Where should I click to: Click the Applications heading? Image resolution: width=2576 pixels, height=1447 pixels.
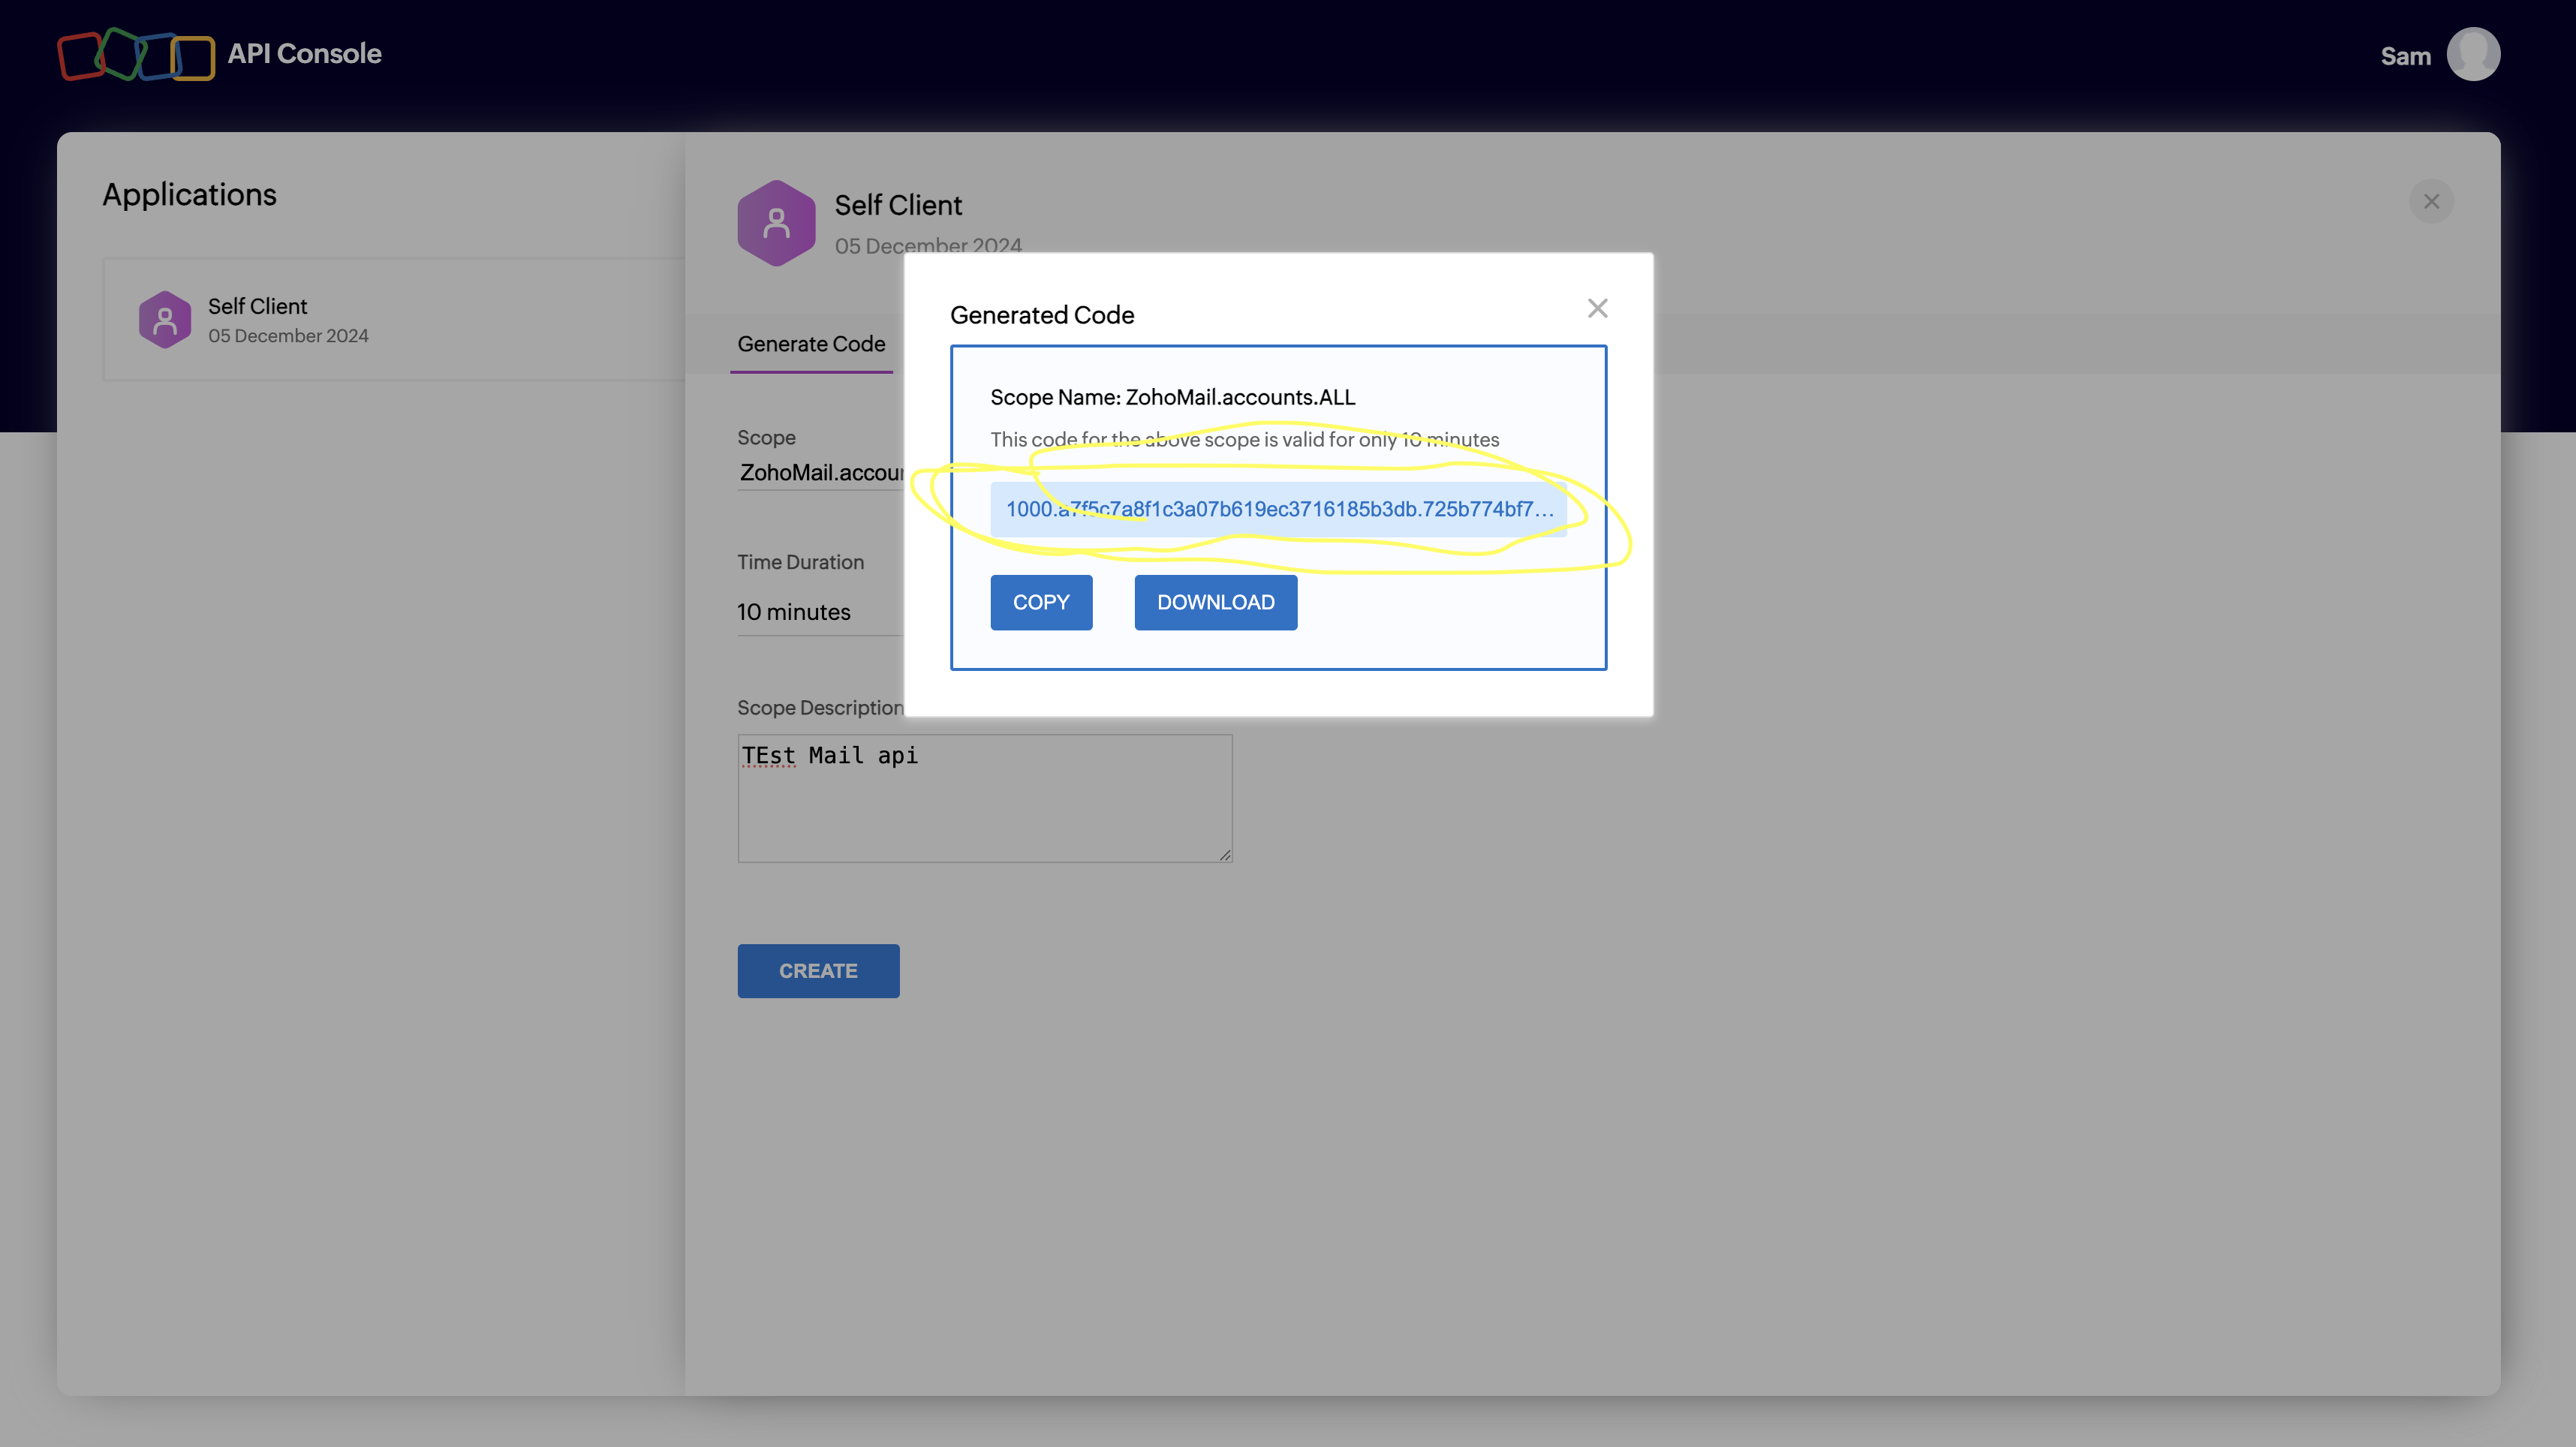coord(189,194)
